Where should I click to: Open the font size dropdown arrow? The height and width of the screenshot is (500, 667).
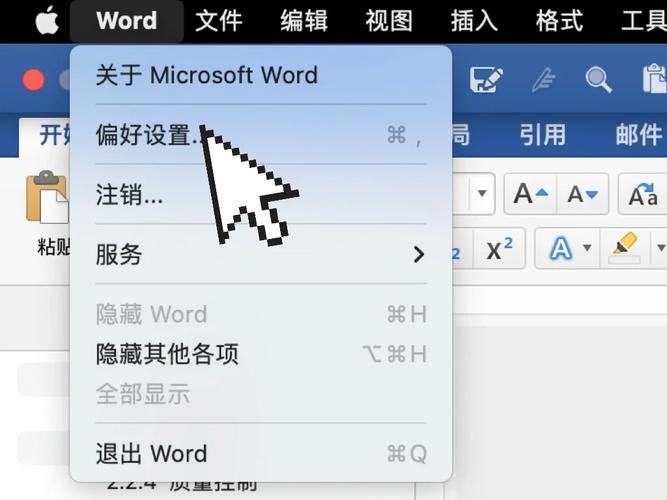(x=482, y=194)
